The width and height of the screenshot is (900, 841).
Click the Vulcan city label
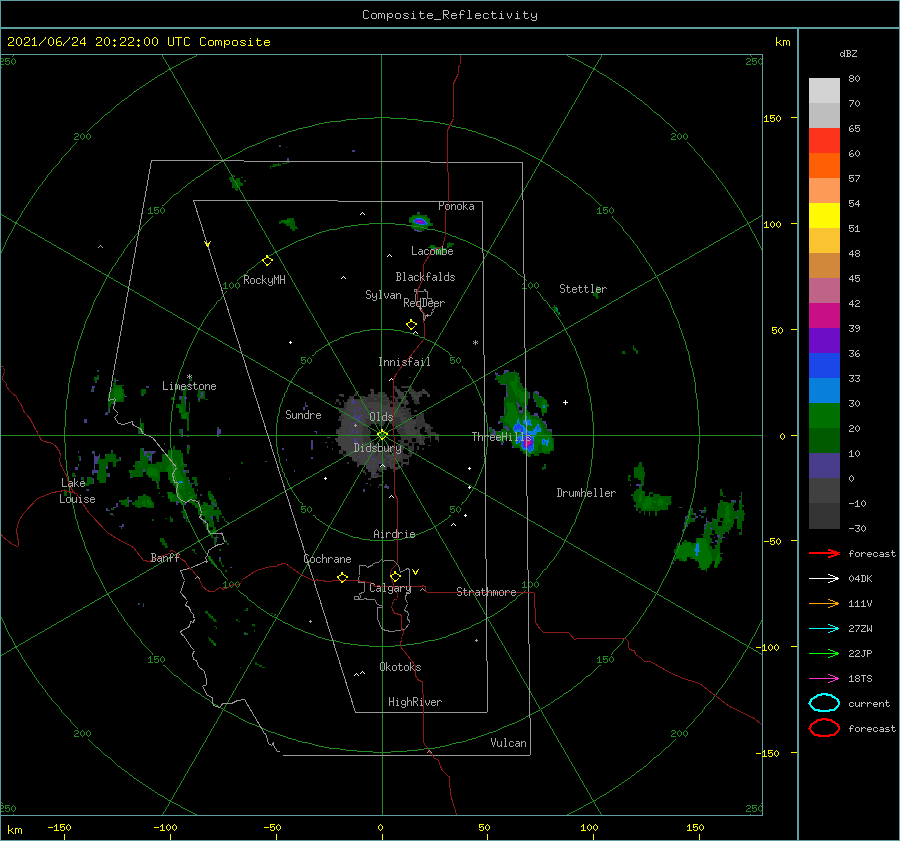[x=509, y=743]
